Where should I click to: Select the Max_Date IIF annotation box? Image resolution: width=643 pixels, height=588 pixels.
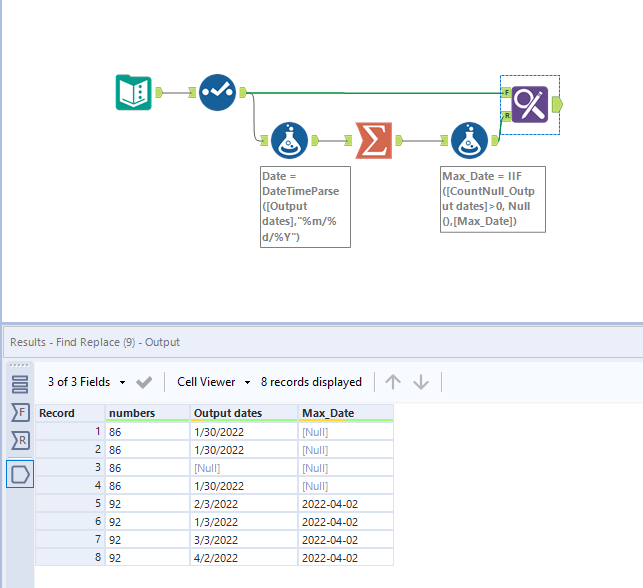coord(493,199)
